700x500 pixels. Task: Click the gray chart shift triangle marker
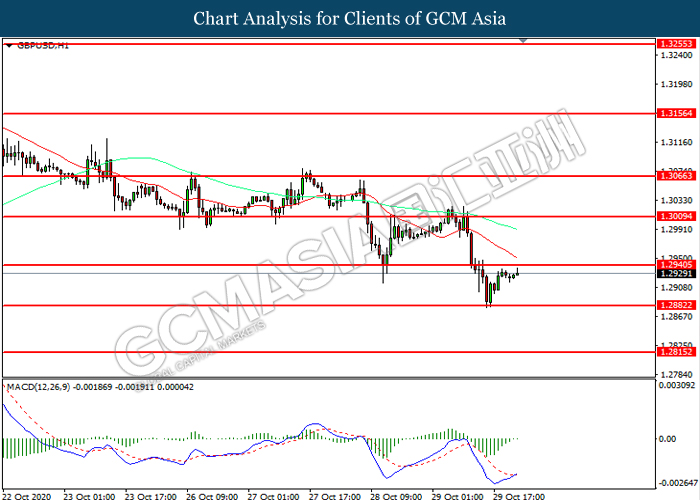point(523,41)
